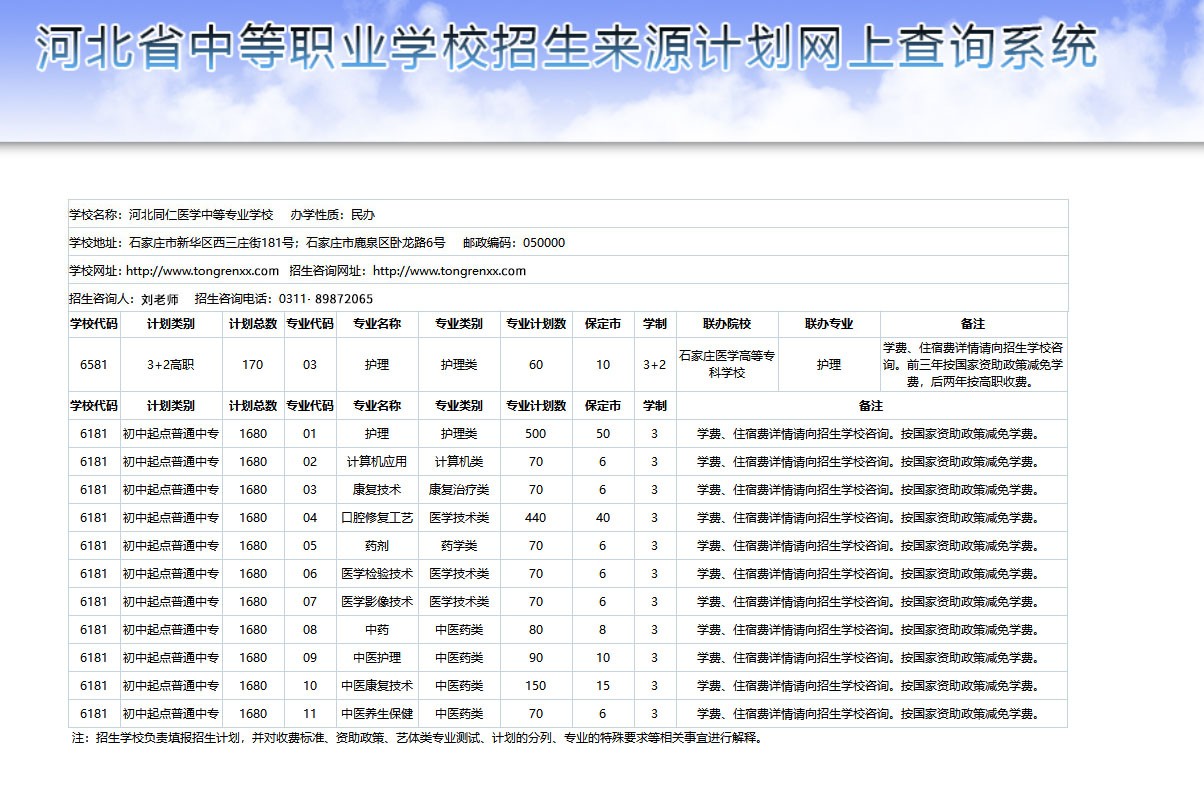Viewport: 1204px width, 788px height.
Task: Click 备注 header in the second table
Action: coord(871,406)
